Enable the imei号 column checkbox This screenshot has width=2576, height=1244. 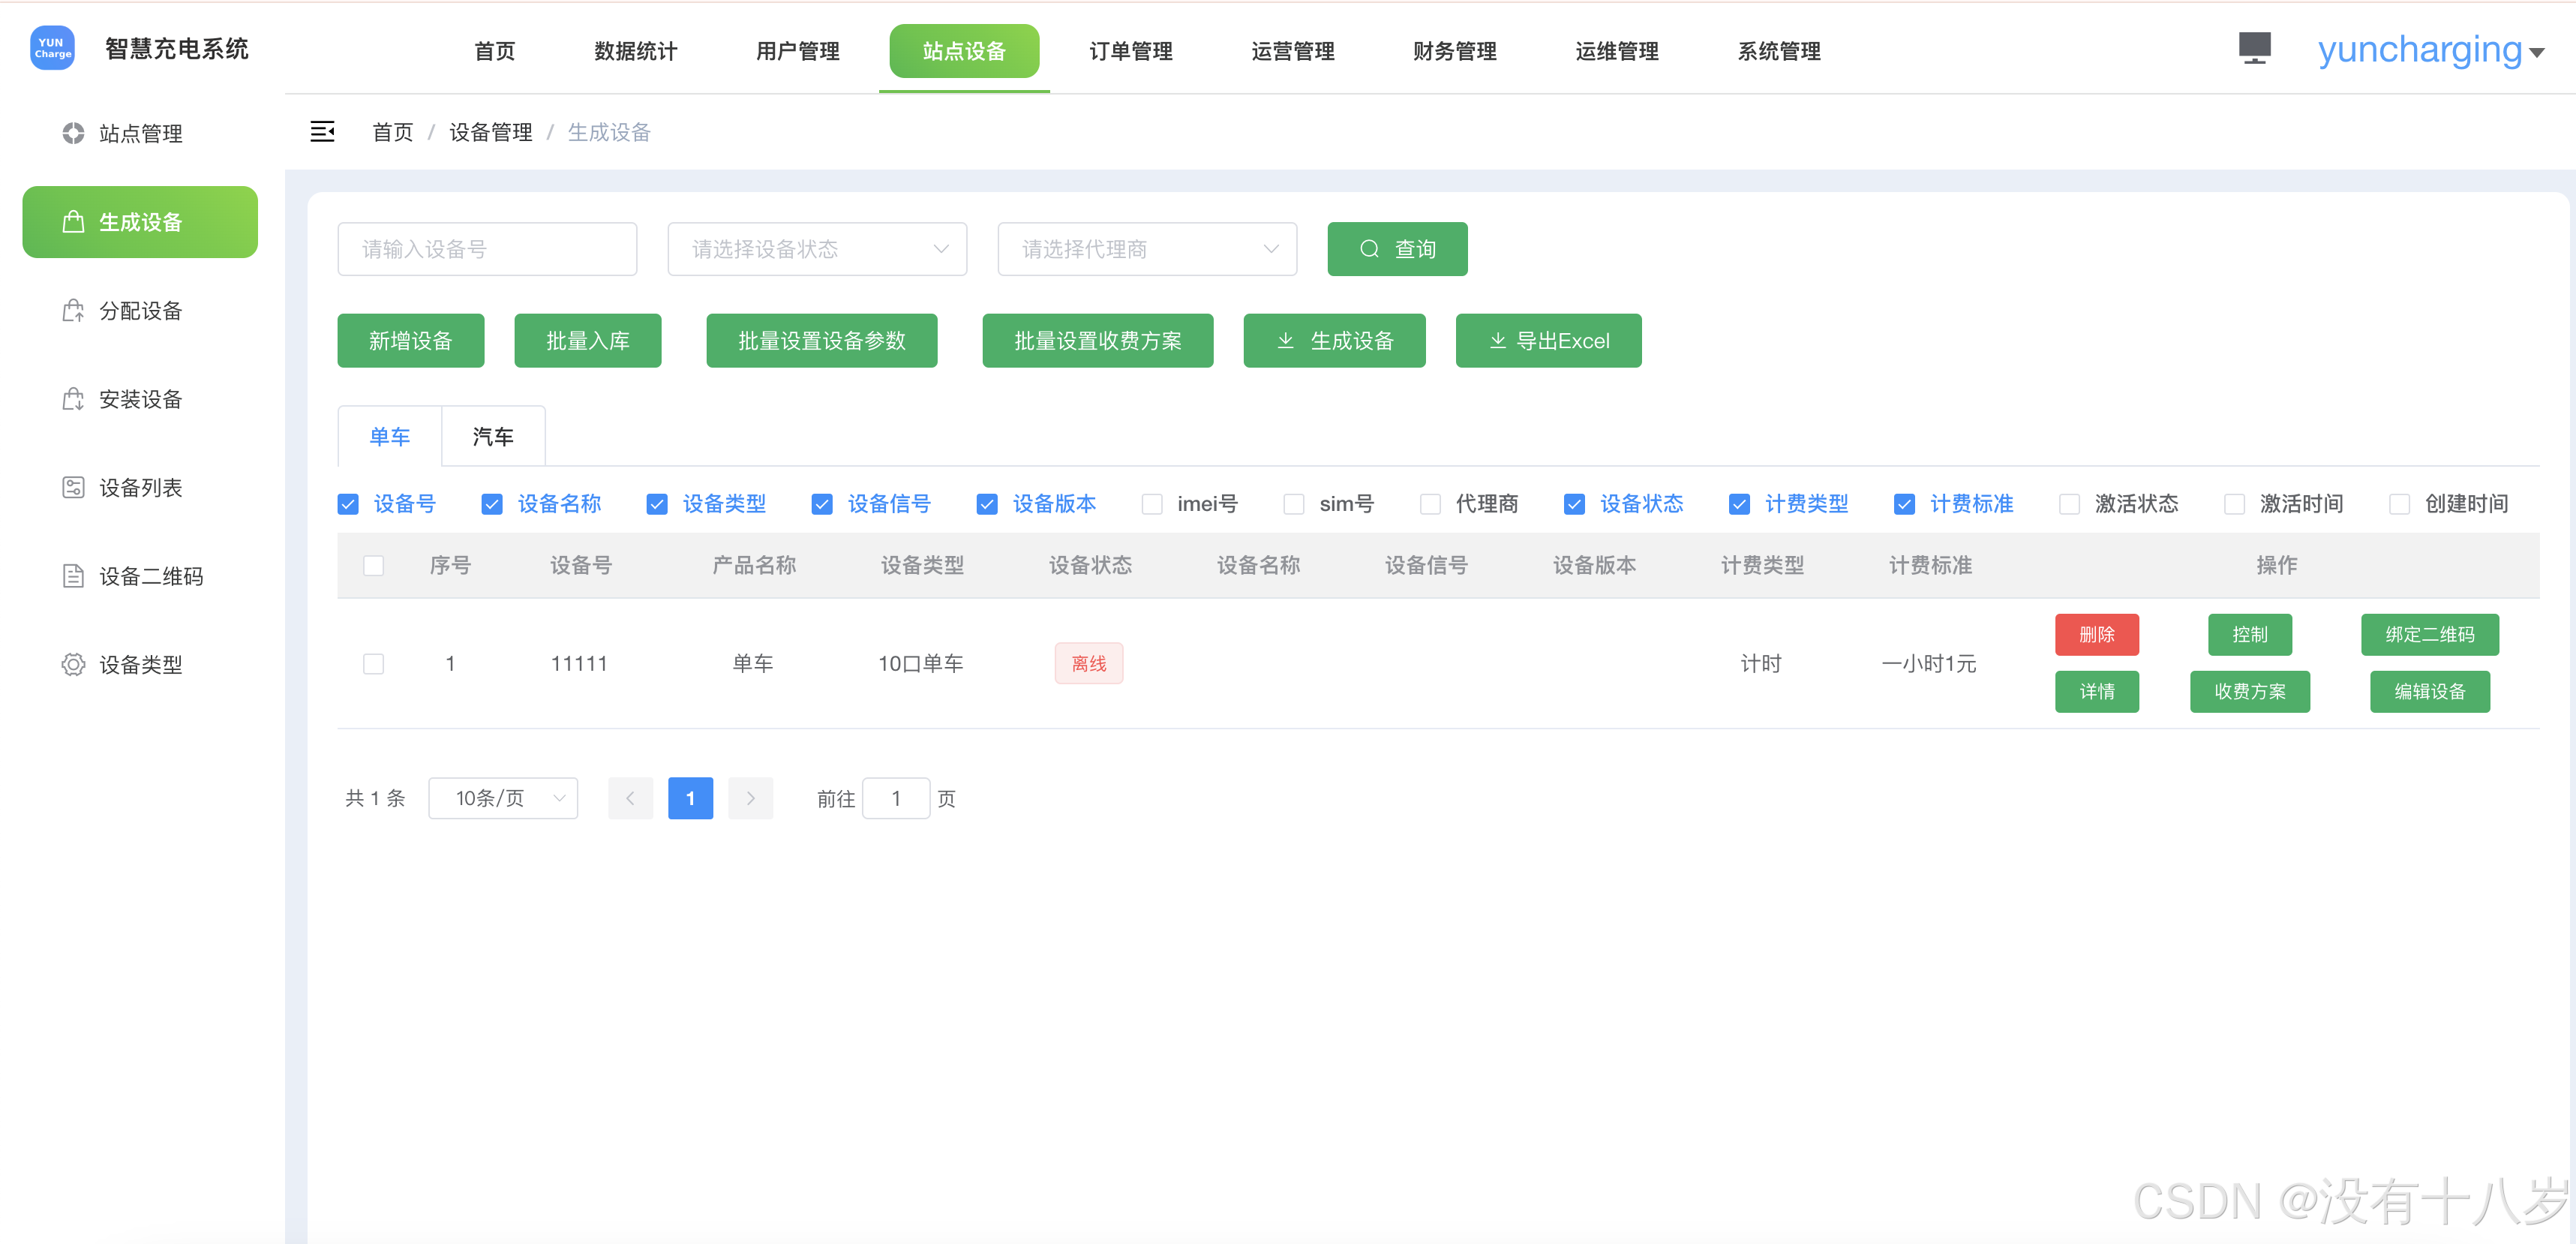pyautogui.click(x=1152, y=504)
